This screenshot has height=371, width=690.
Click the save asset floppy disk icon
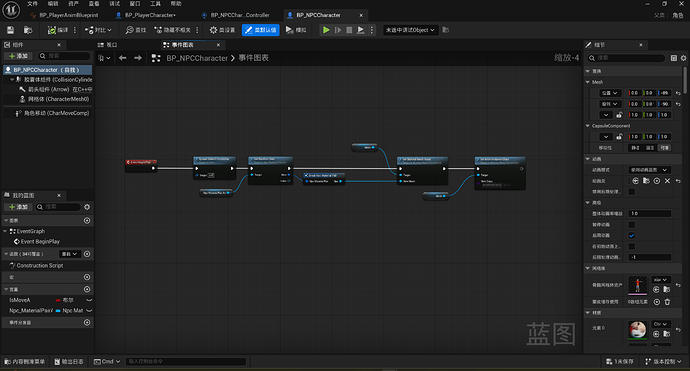11,30
